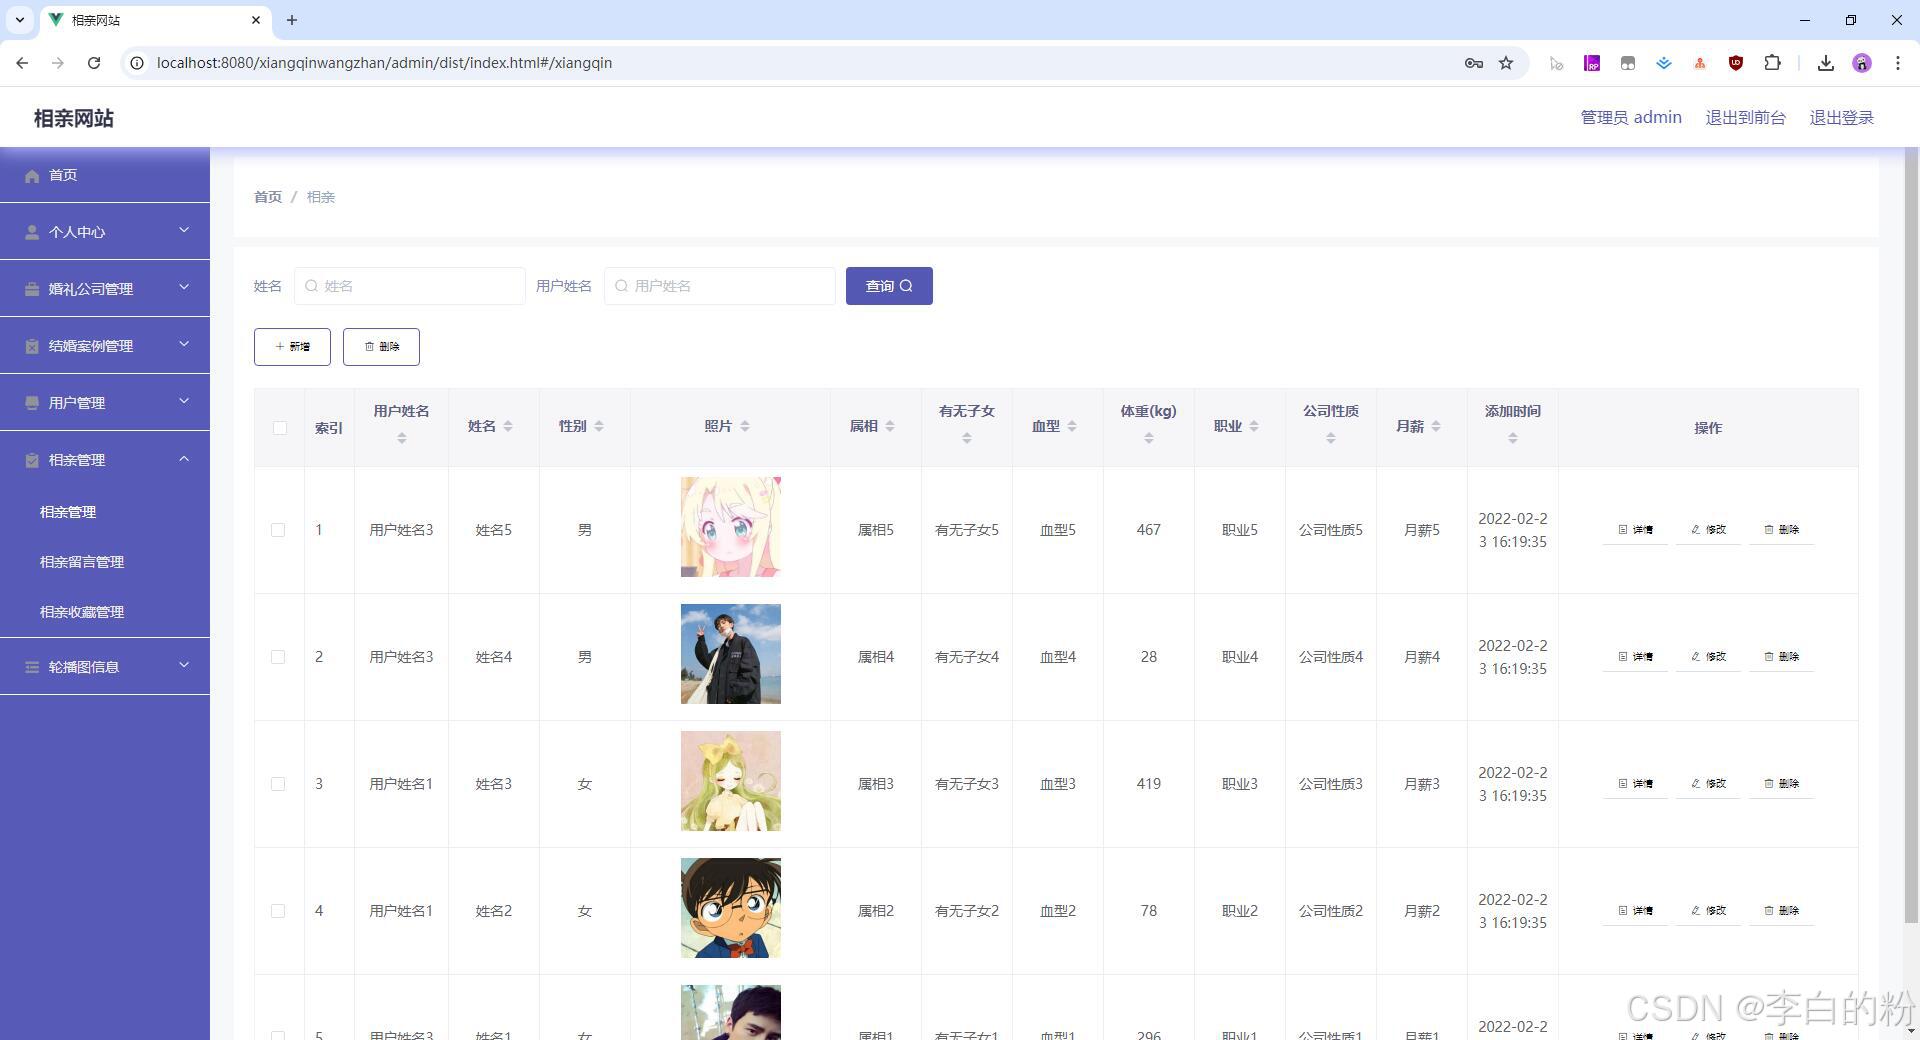Sort table by 体重(kg) column
Screen dimensions: 1920x1040
click(1149, 439)
